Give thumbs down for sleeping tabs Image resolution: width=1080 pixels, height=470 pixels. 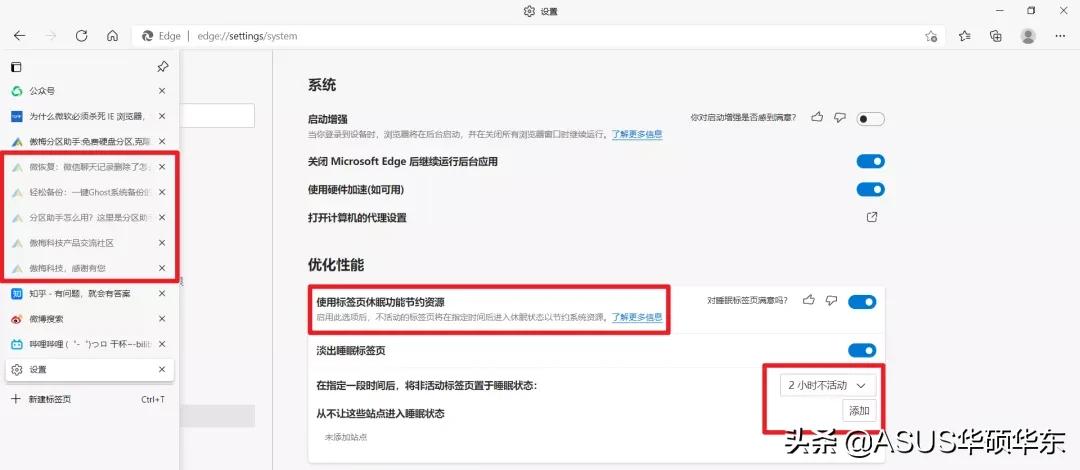(831, 300)
